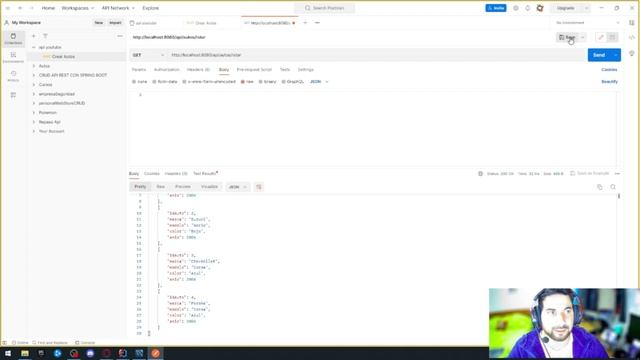Click the collections filter icon
This screenshot has height=360, width=640.
pos(45,36)
